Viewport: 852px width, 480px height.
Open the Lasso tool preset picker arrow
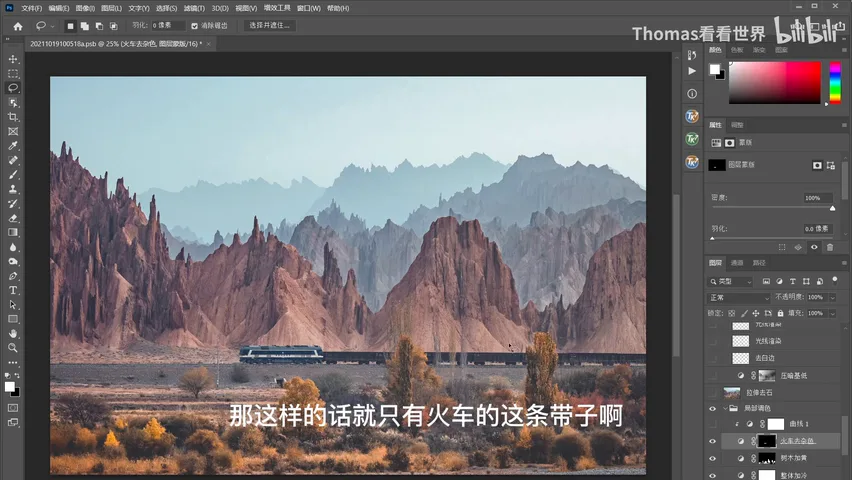point(53,26)
